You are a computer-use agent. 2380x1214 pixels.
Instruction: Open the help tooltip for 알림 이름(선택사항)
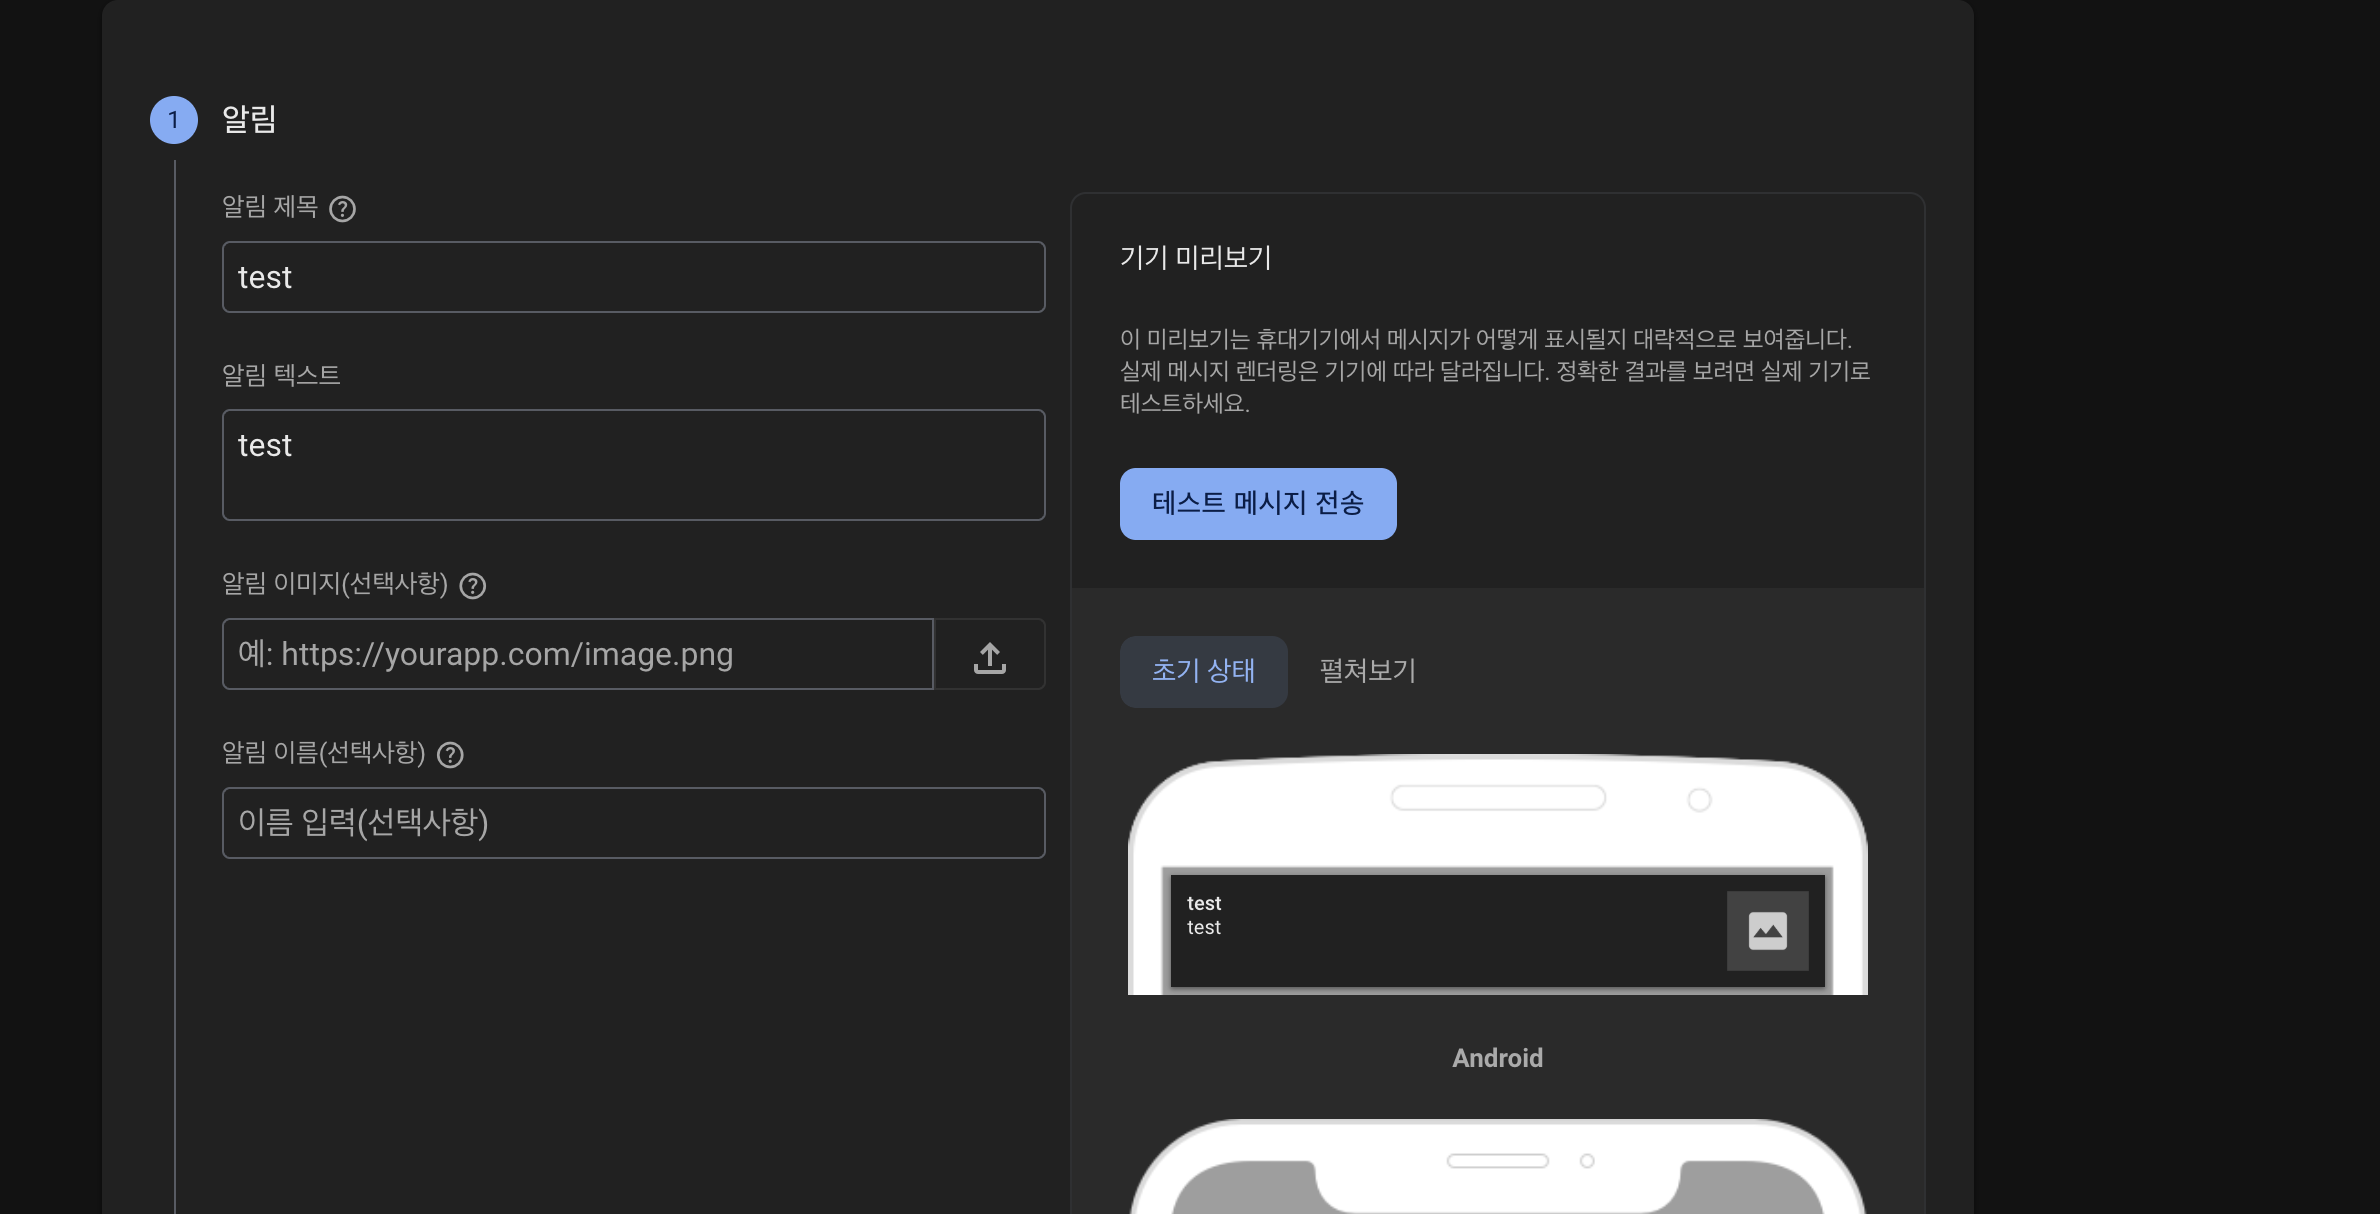450,755
